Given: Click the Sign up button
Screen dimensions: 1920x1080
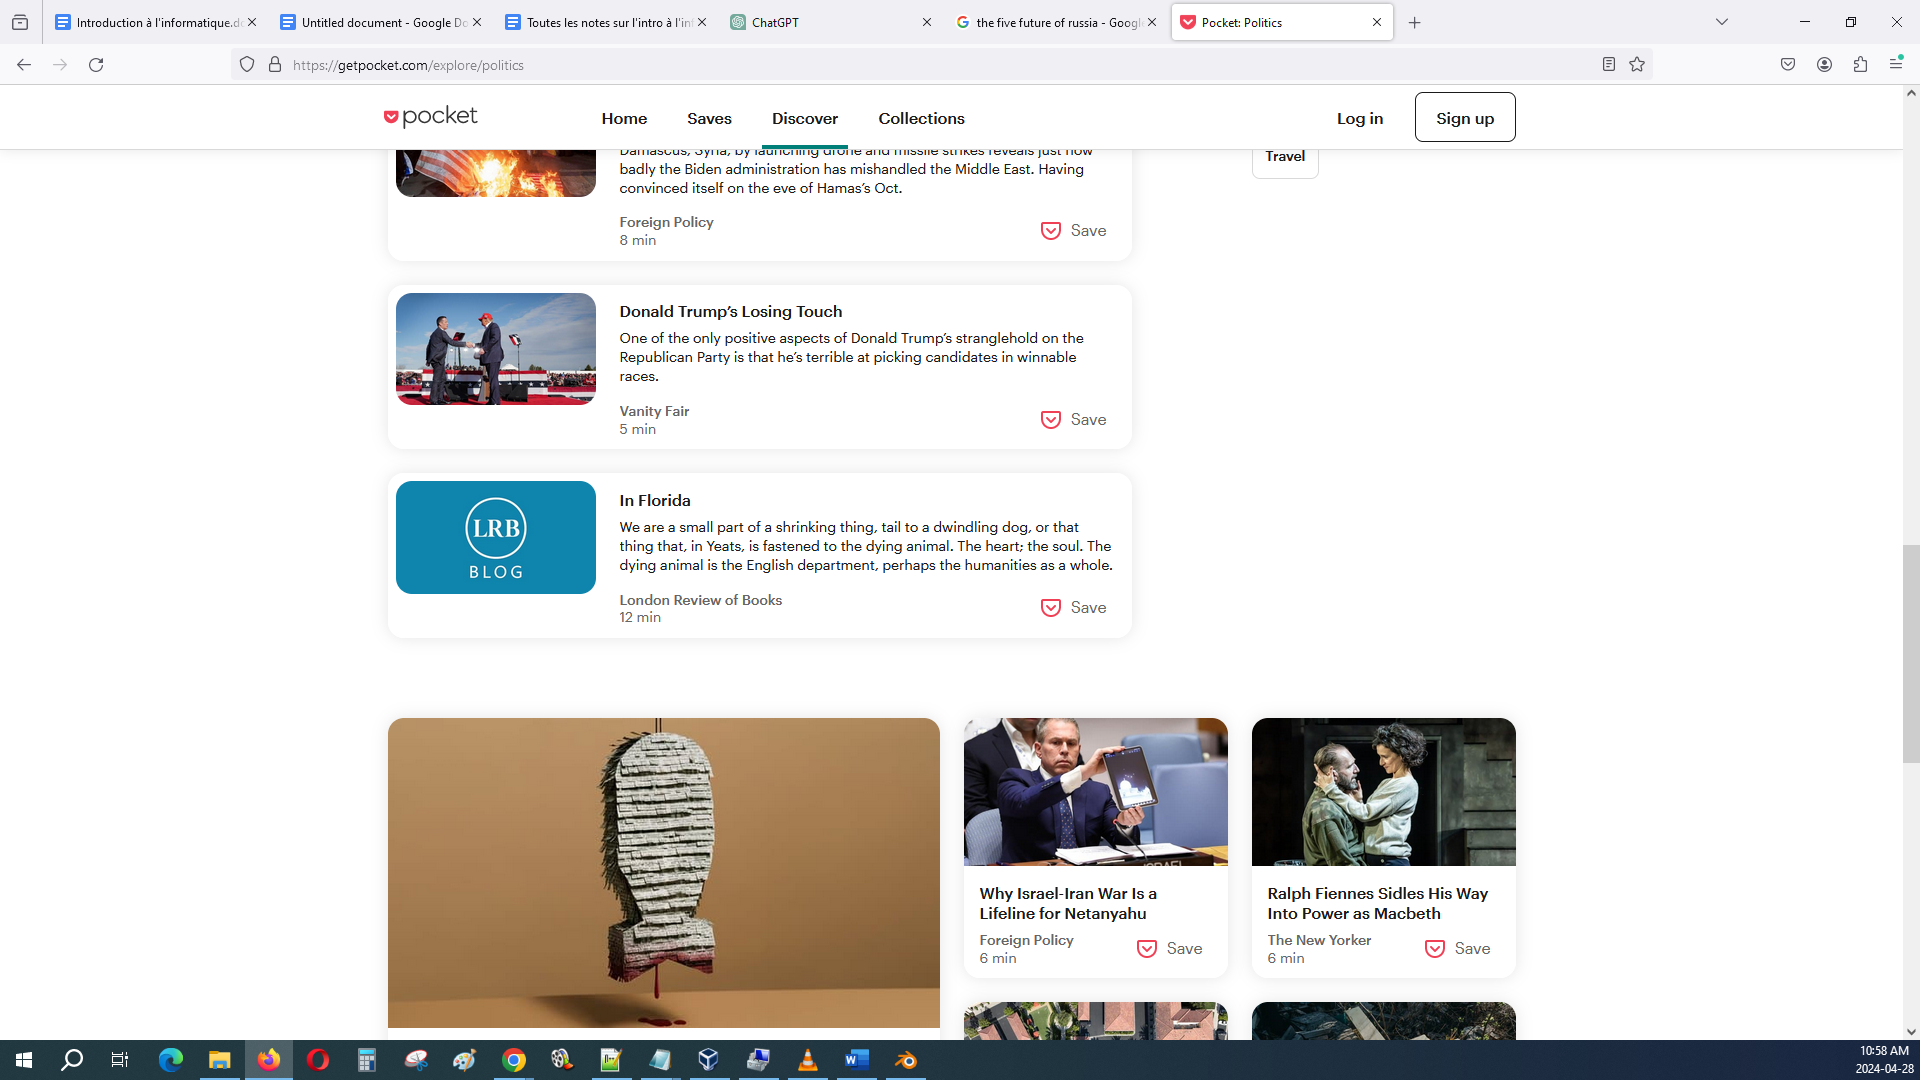Looking at the screenshot, I should [1464, 118].
